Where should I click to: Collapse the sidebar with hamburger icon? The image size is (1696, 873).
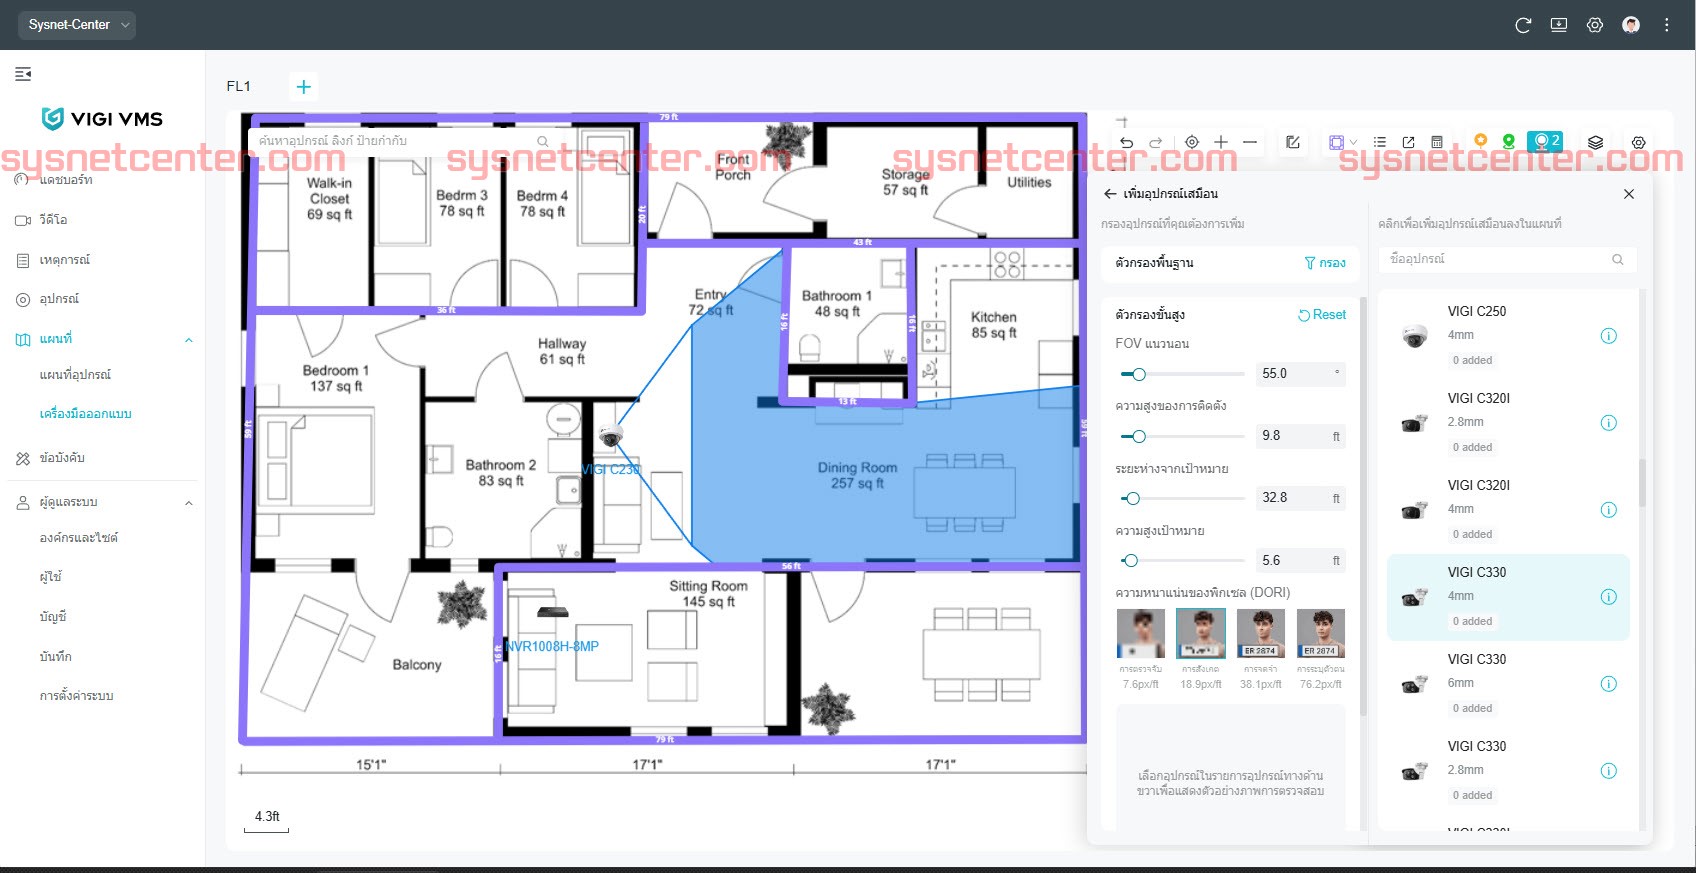pos(23,74)
